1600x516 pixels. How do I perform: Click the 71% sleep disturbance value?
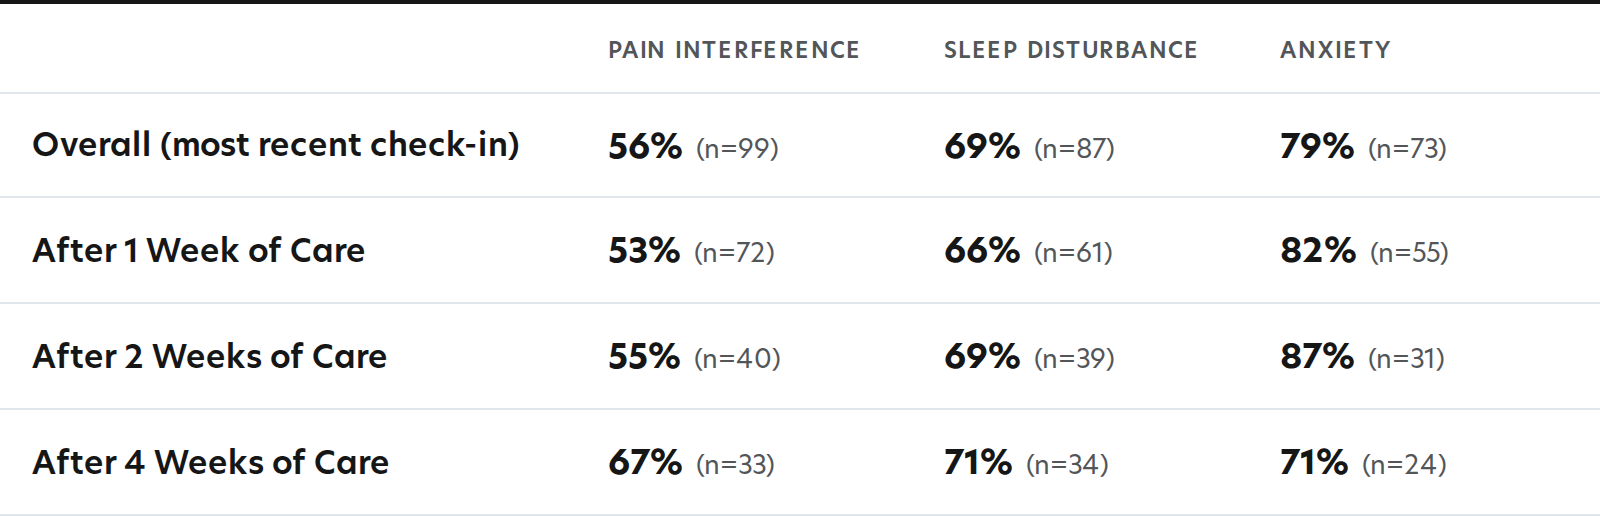pyautogui.click(x=978, y=463)
